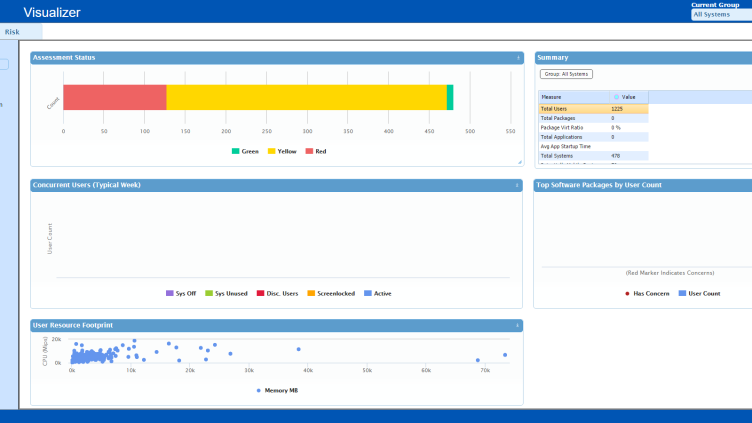Toggle the Sys Off legend entry

point(181,294)
